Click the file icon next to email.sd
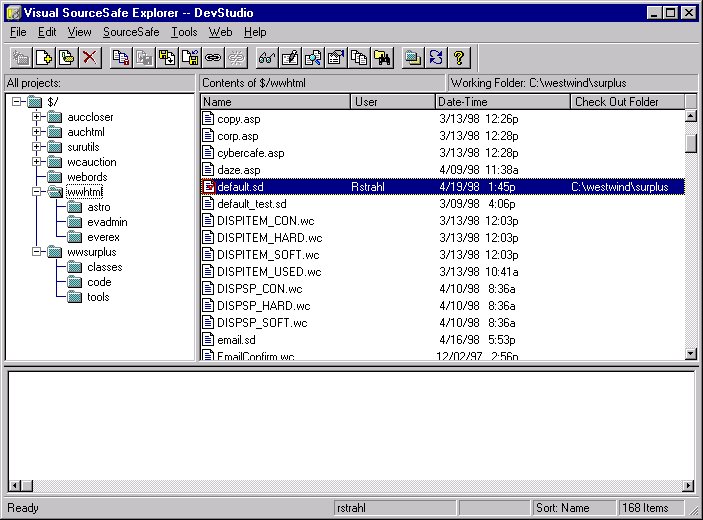This screenshot has height=520, width=703. 208,339
